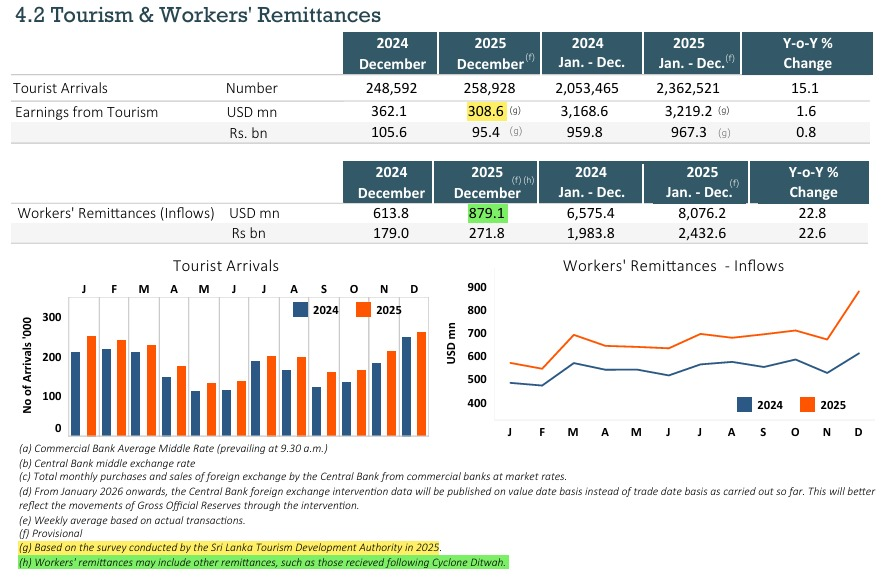Click the orange line's December peak in remittances chart

pos(858,292)
